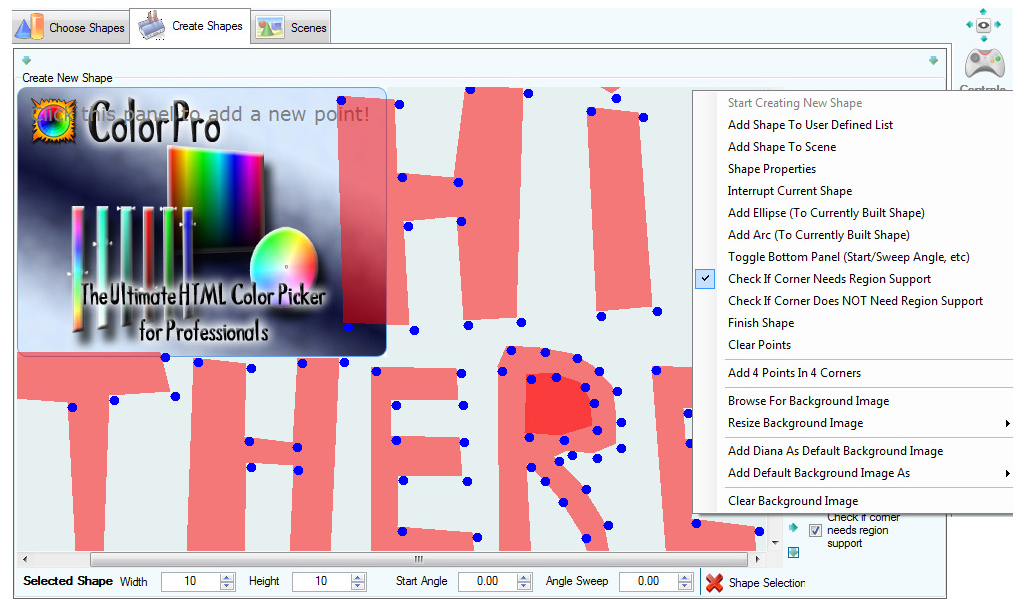Choose Add Shape To Scene
The width and height of the screenshot is (1024, 600).
pyautogui.click(x=782, y=147)
